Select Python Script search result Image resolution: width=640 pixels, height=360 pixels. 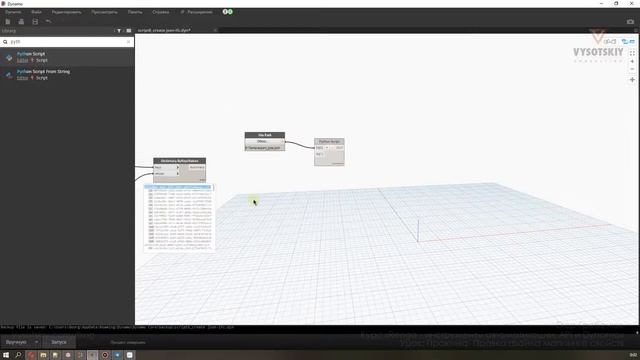pyautogui.click(x=67, y=57)
